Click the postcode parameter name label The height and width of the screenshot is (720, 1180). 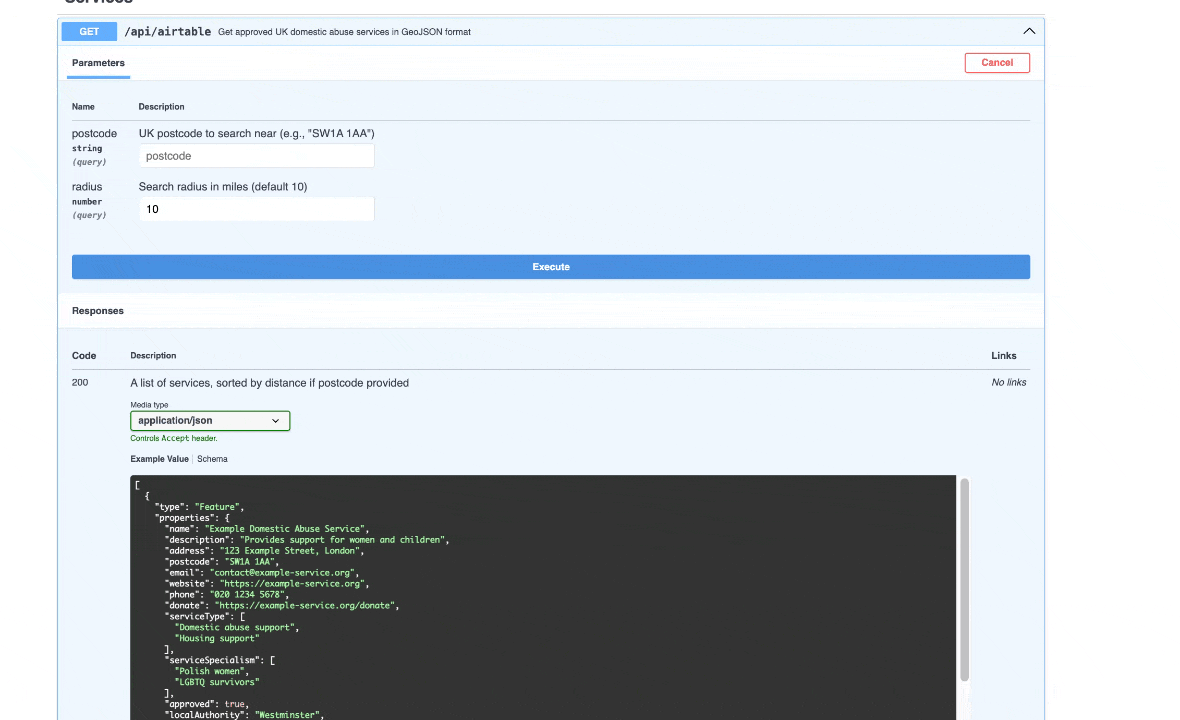coord(94,134)
